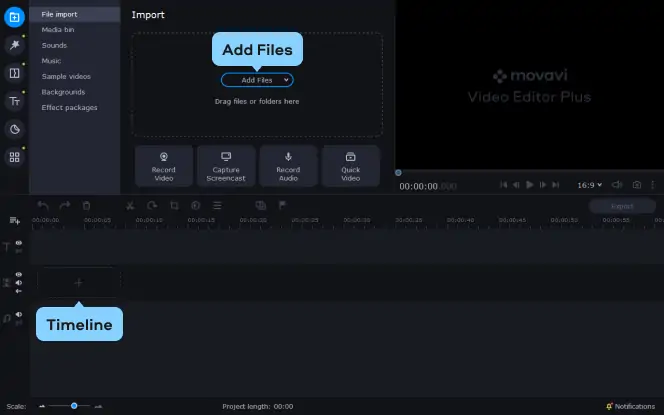The width and height of the screenshot is (664, 415).
Task: Start Capture Screencast
Action: [226, 166]
